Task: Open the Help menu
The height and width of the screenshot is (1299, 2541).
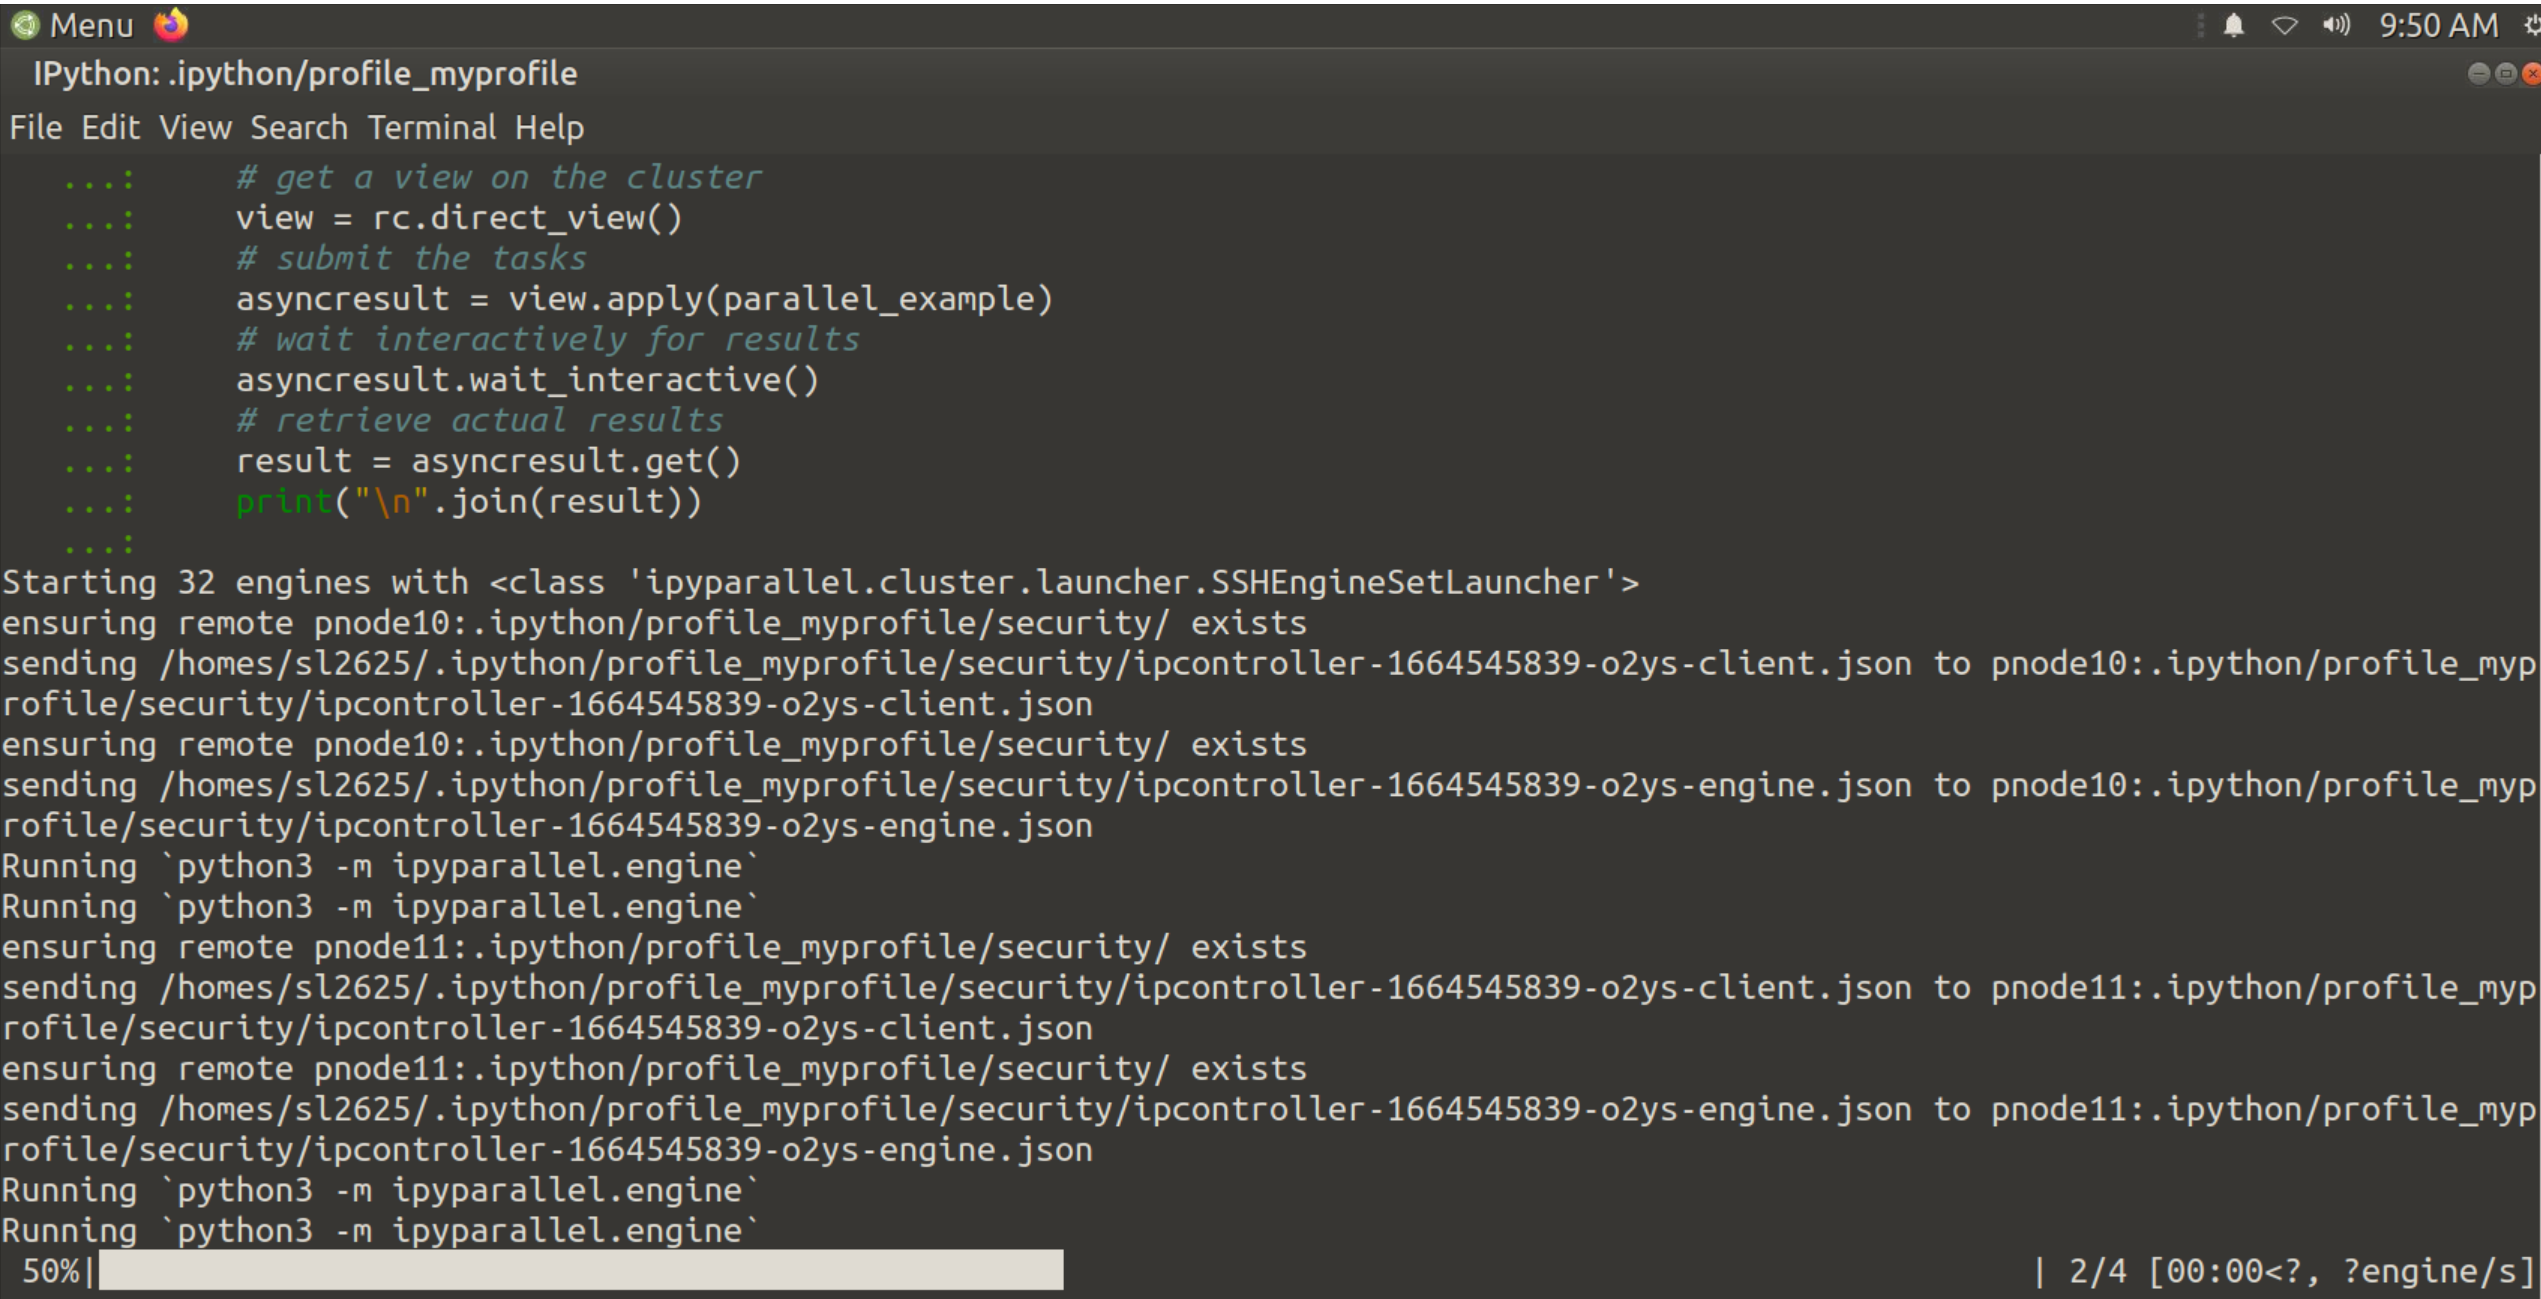Action: point(549,128)
